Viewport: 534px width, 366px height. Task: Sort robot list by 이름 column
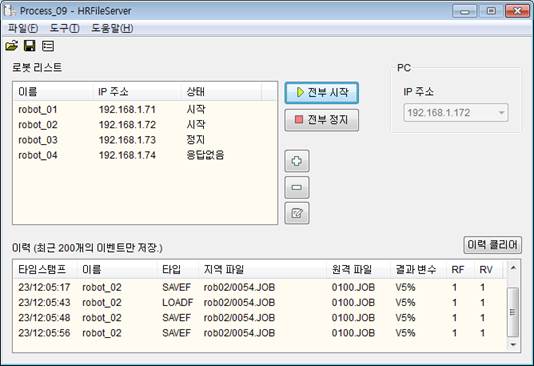pyautogui.click(x=53, y=92)
